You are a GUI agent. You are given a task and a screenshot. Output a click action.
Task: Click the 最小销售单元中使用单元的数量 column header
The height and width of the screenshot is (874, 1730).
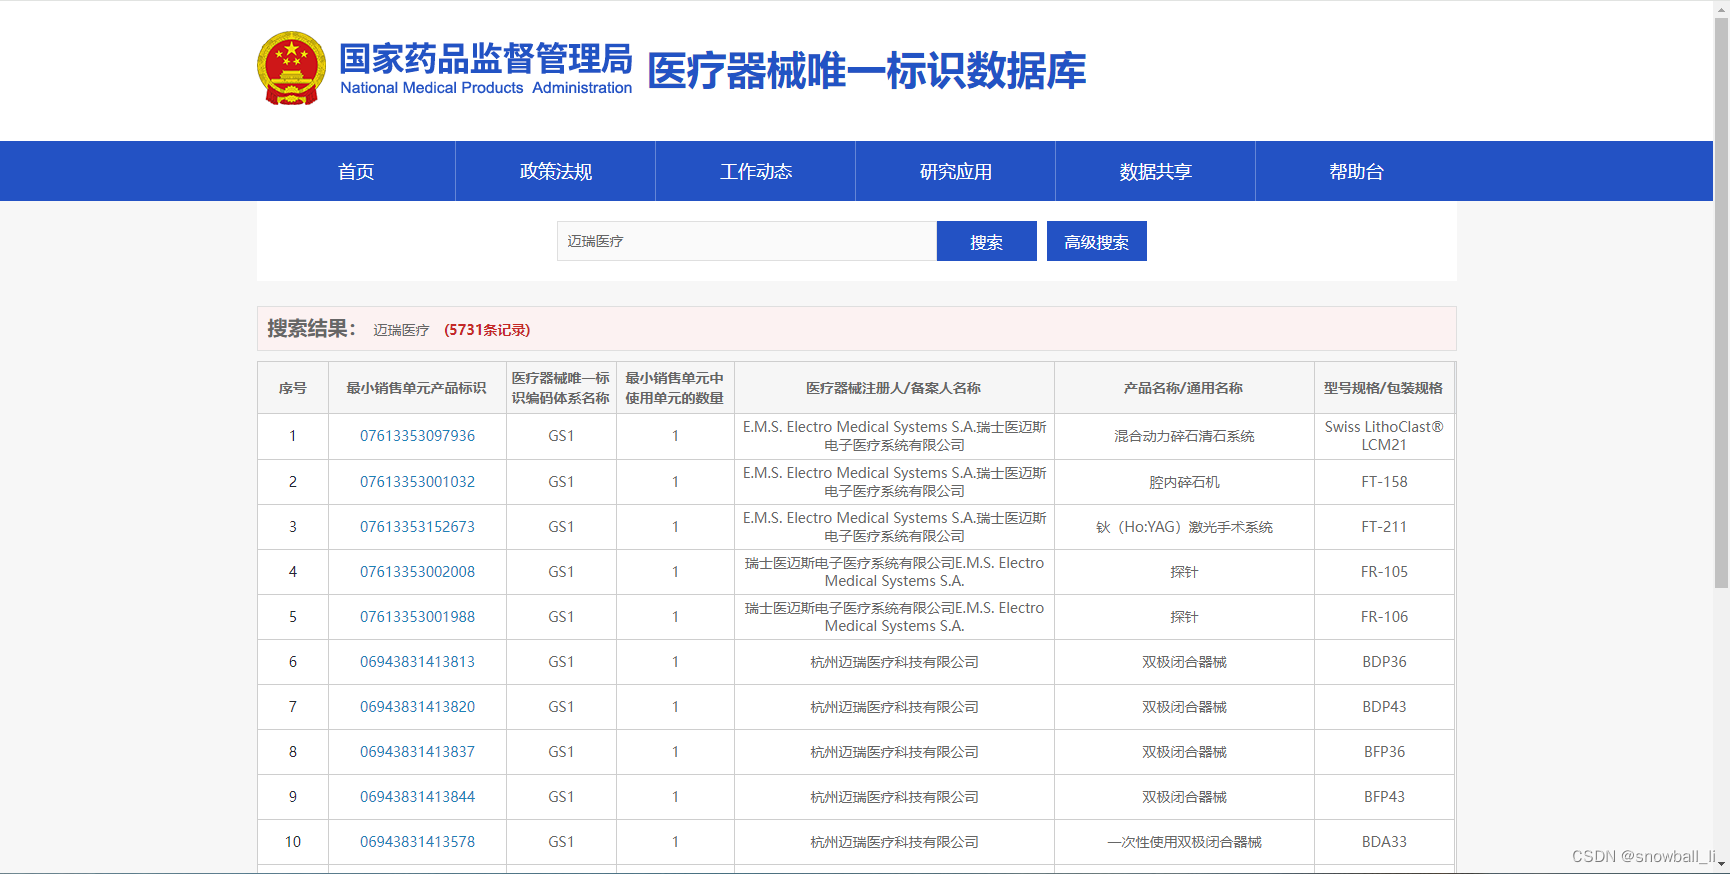675,388
